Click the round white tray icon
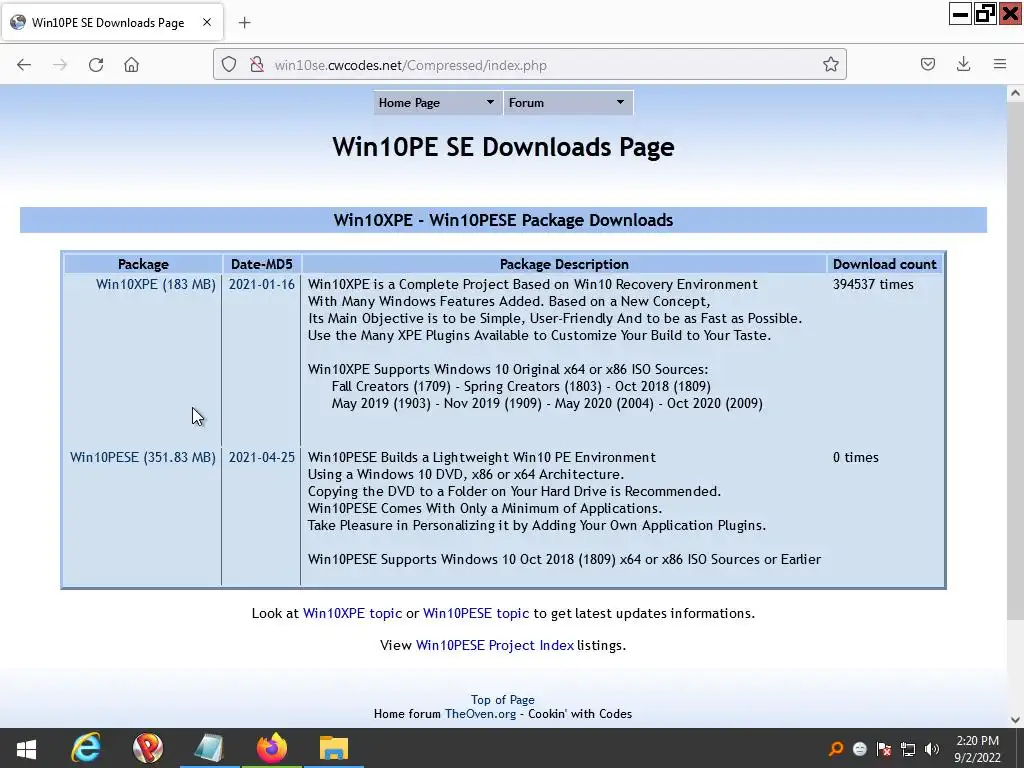1024x768 pixels. click(860, 749)
